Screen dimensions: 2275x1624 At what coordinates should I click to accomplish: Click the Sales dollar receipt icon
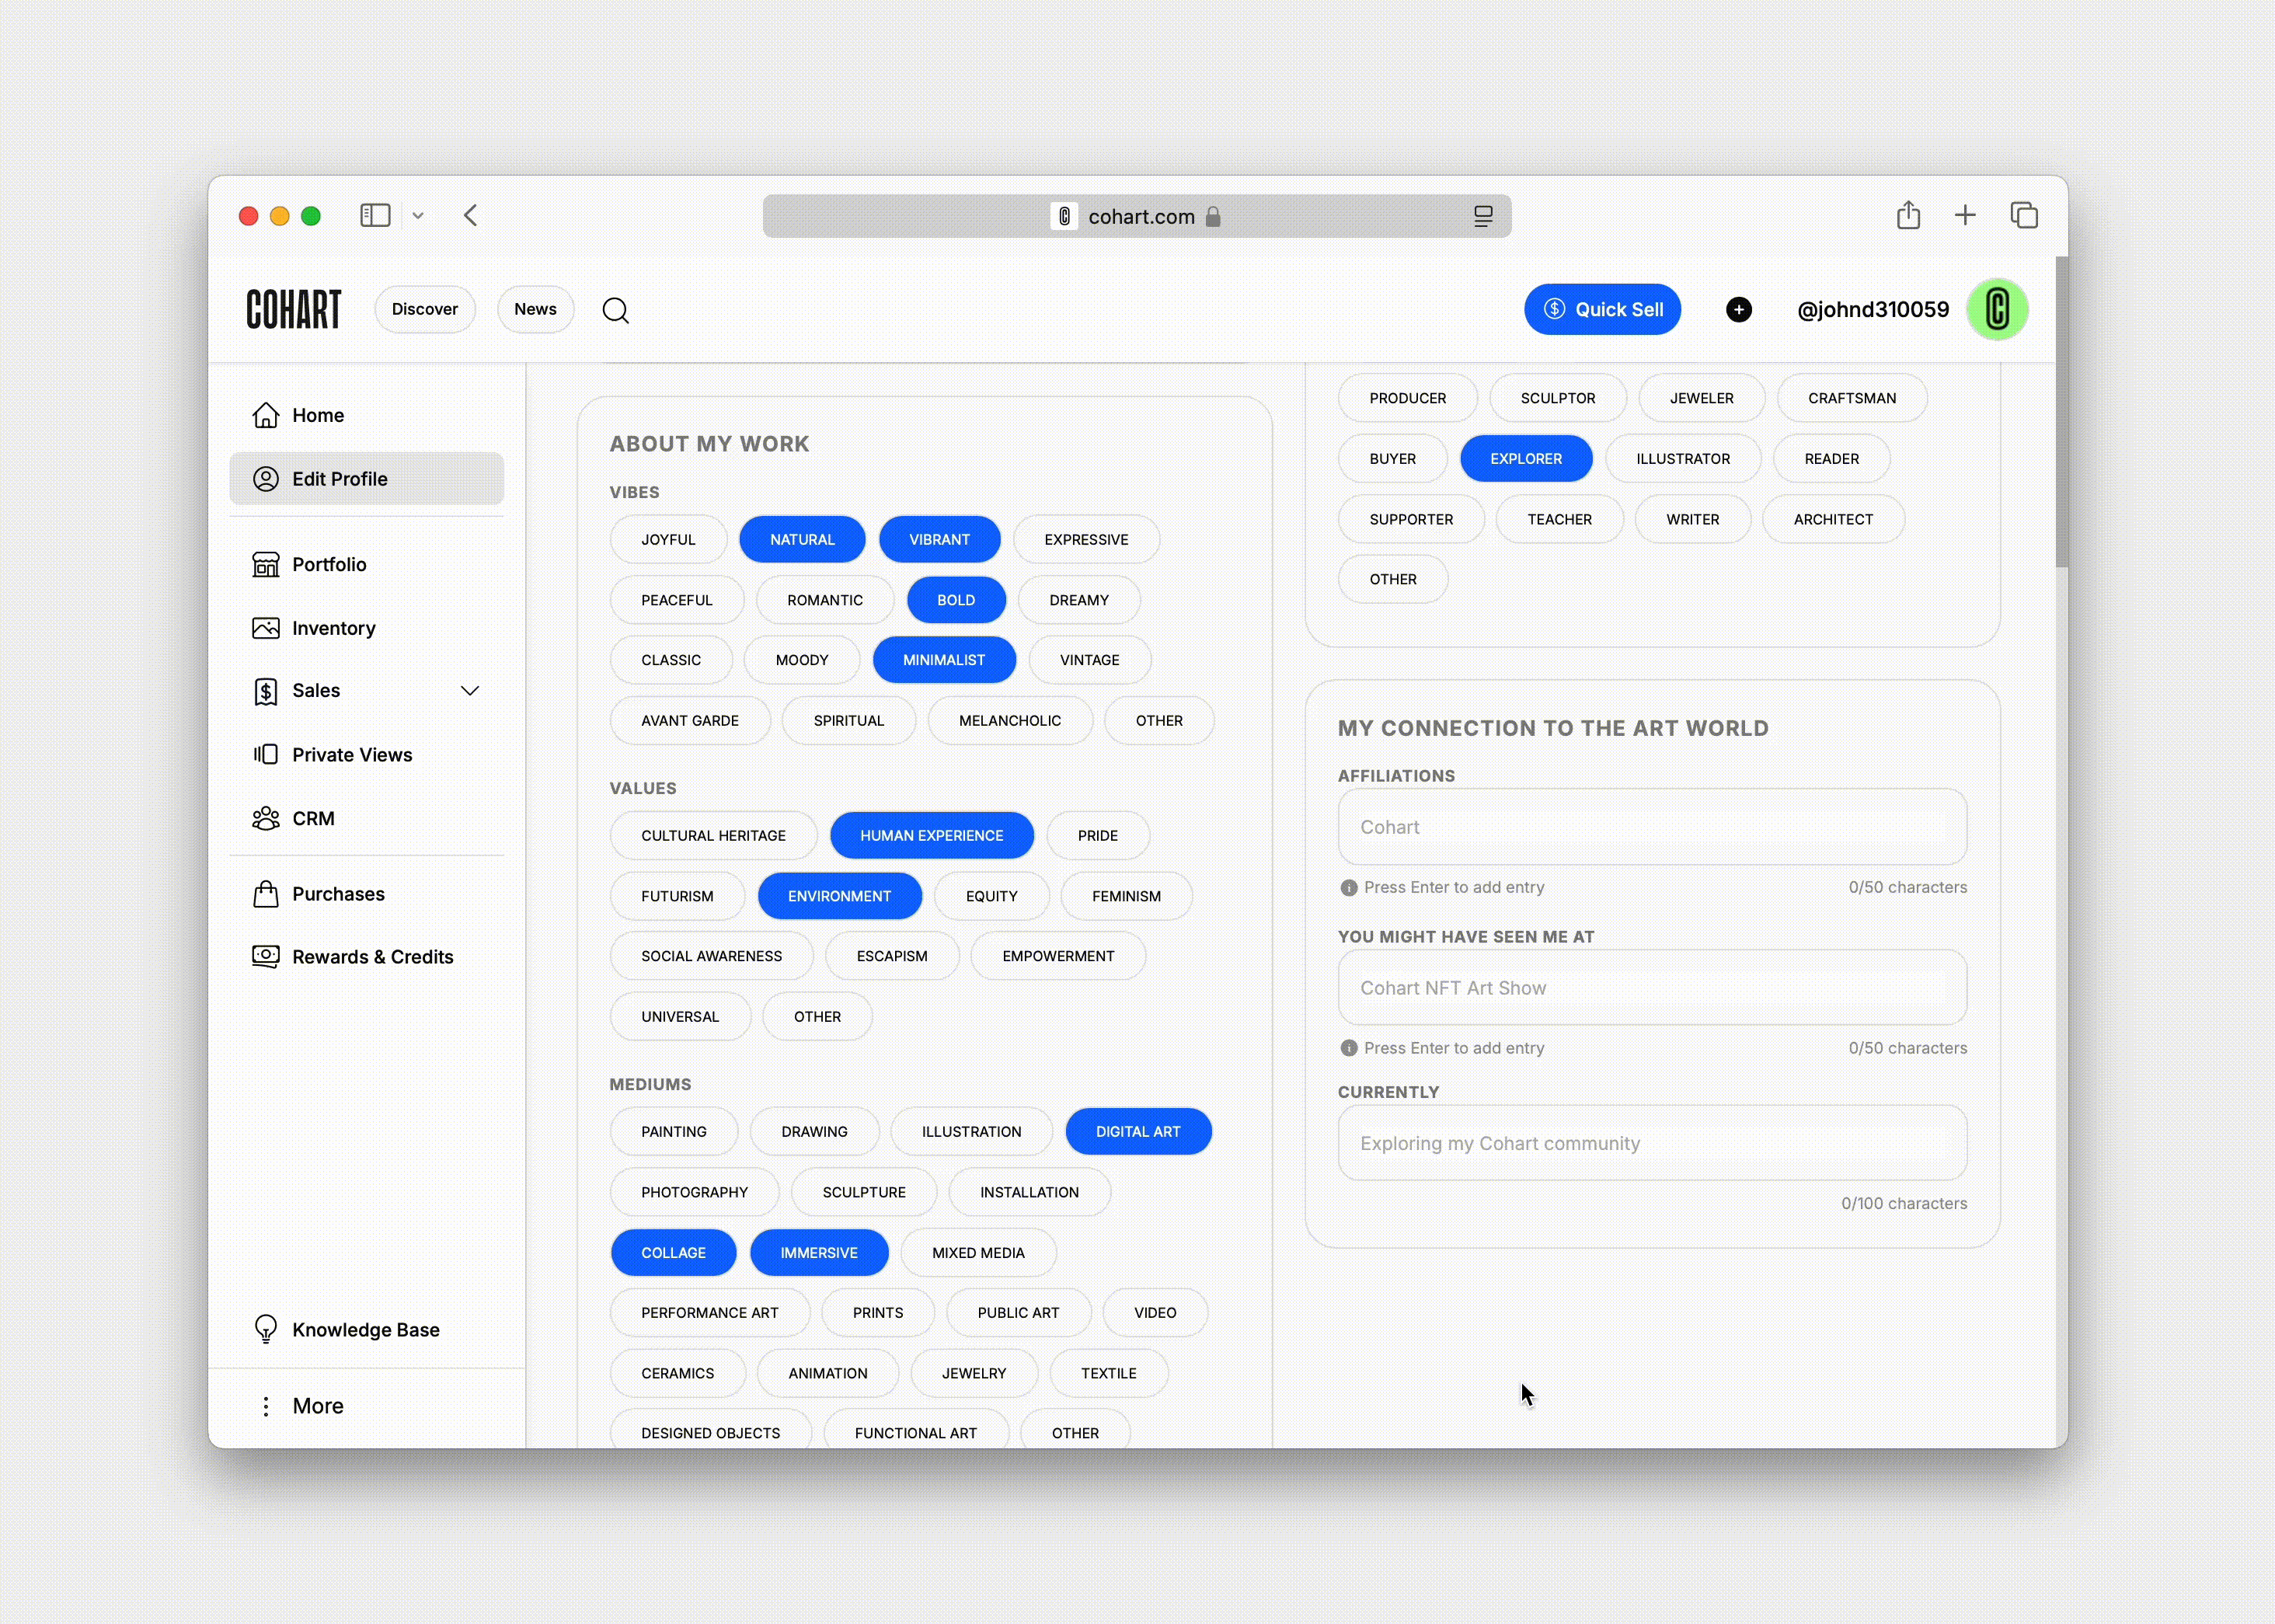266,691
